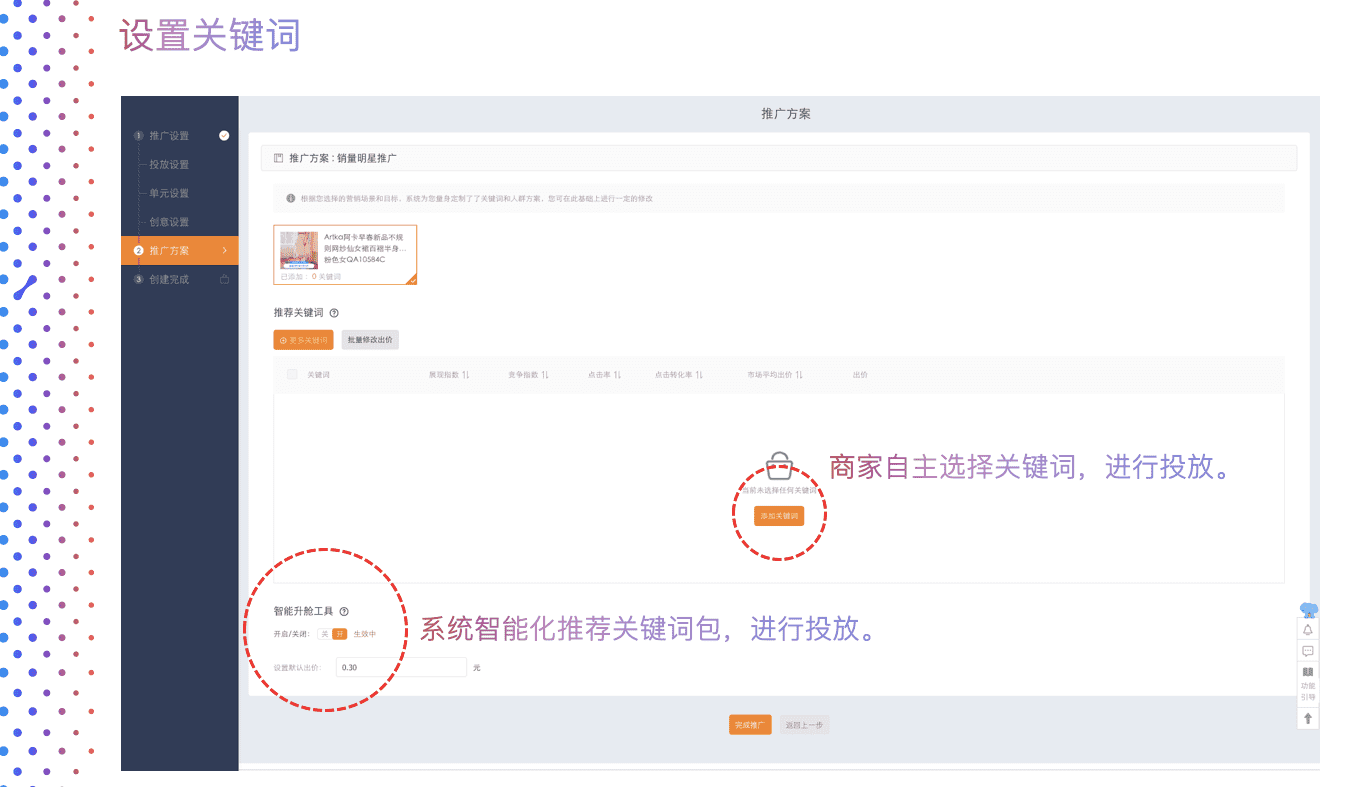1357x787 pixels.
Task: Switch smart upgrade tool to 关
Action: [325, 634]
